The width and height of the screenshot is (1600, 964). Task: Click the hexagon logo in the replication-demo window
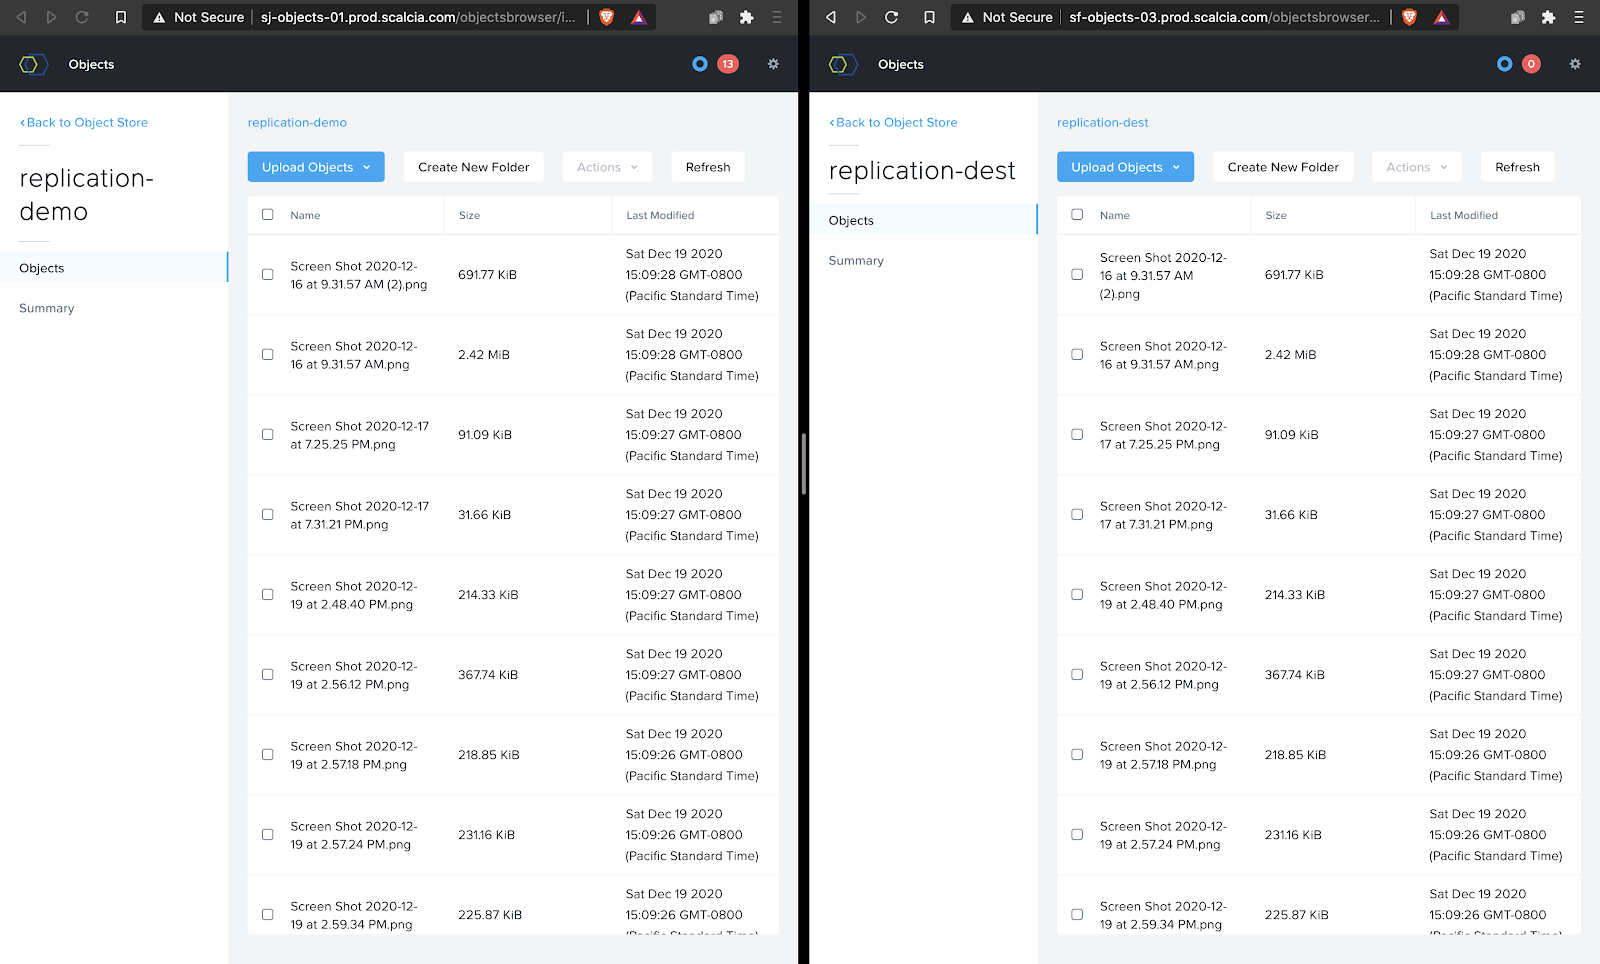[33, 64]
